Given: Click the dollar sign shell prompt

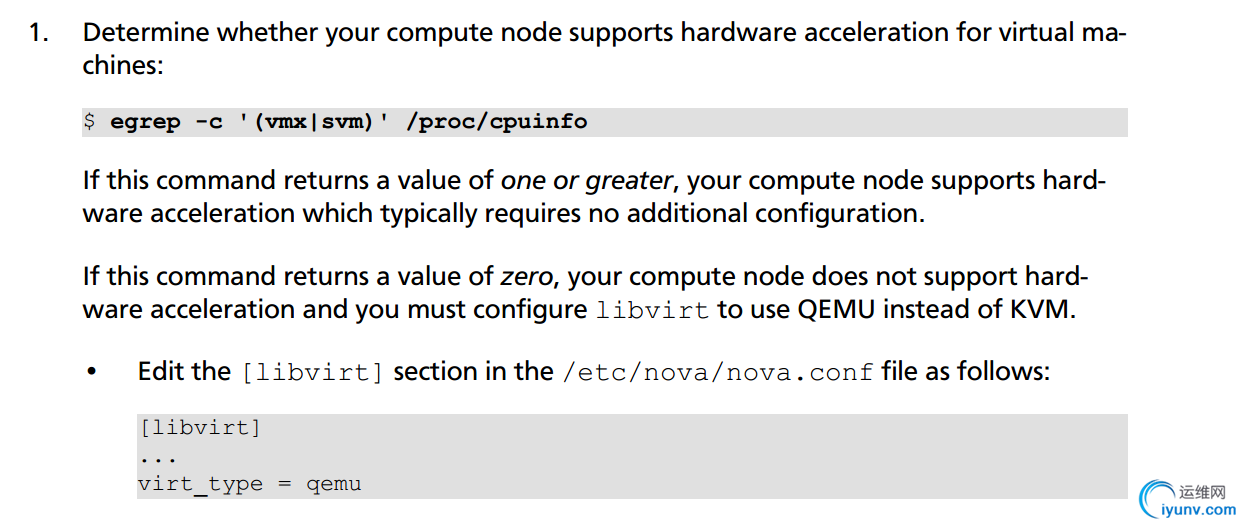Looking at the screenshot, I should point(89,122).
